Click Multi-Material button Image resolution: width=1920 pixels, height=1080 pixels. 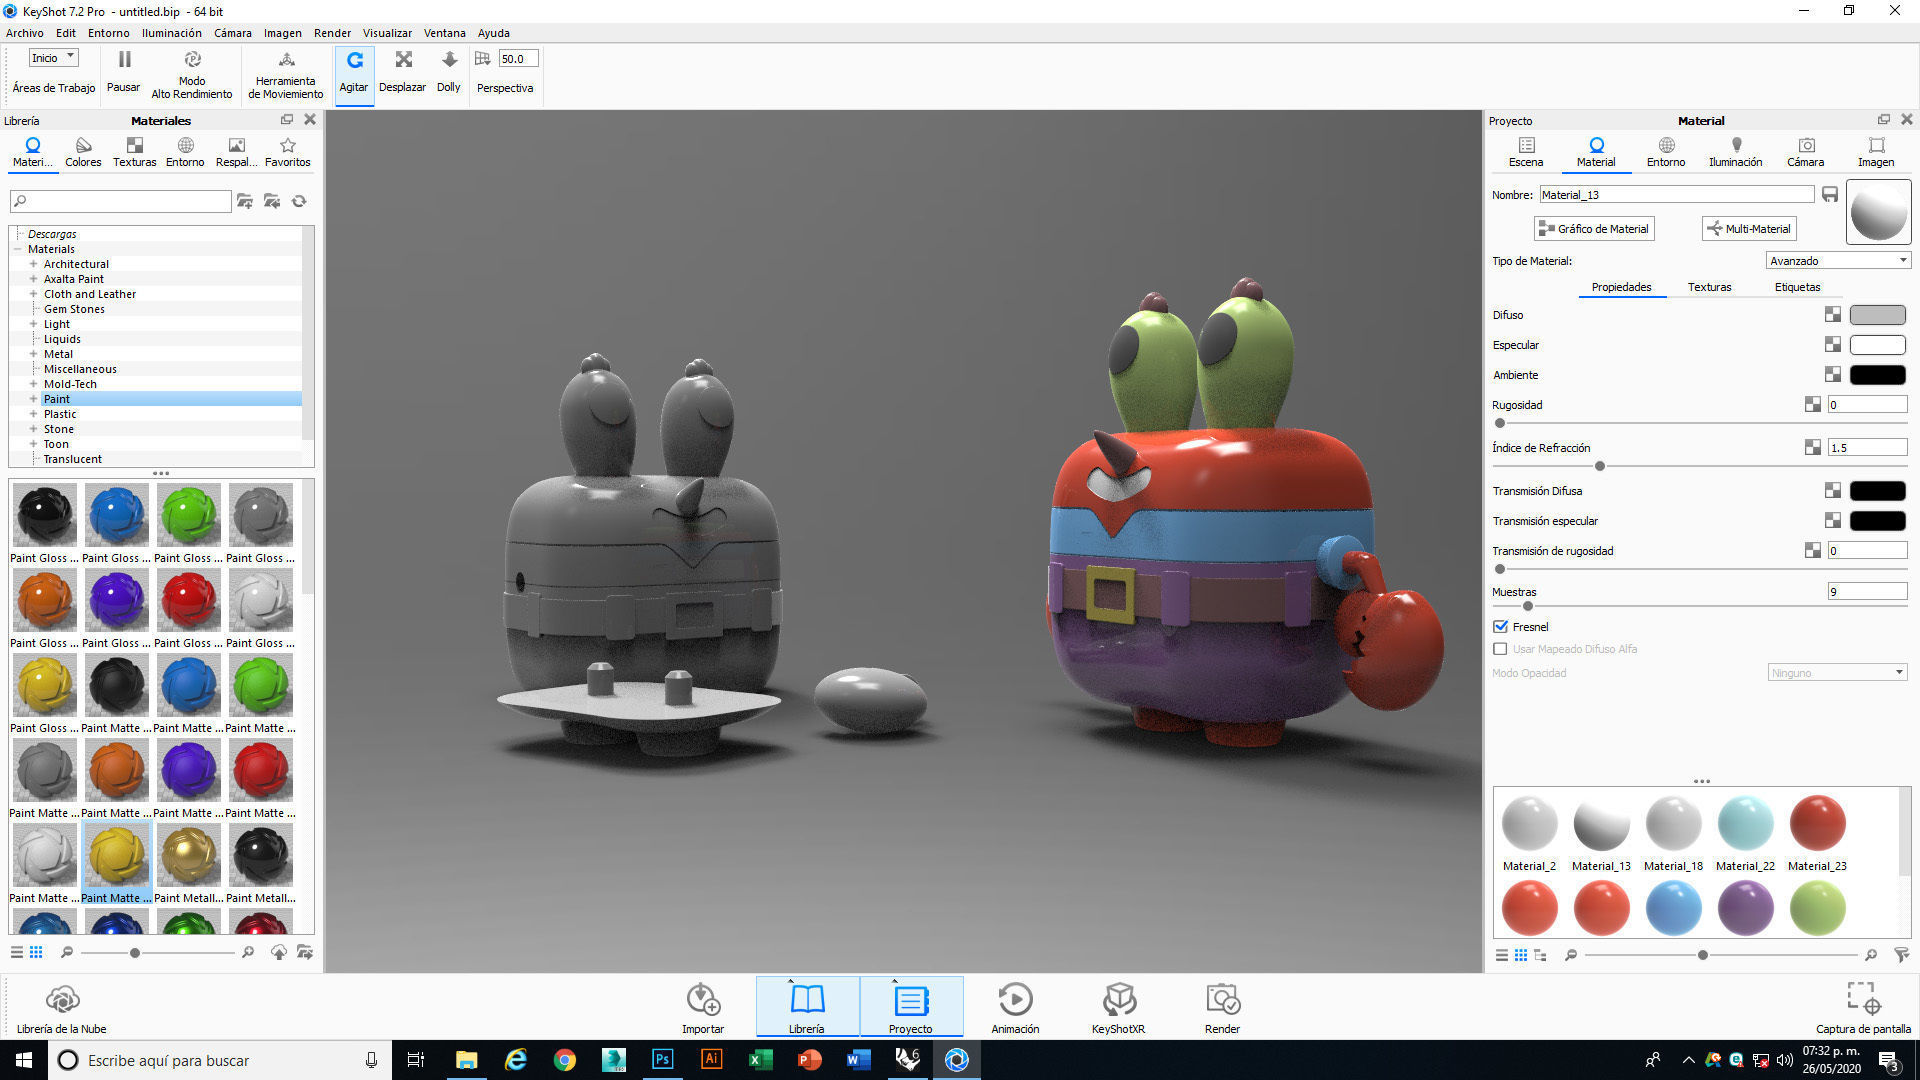[1749, 228]
